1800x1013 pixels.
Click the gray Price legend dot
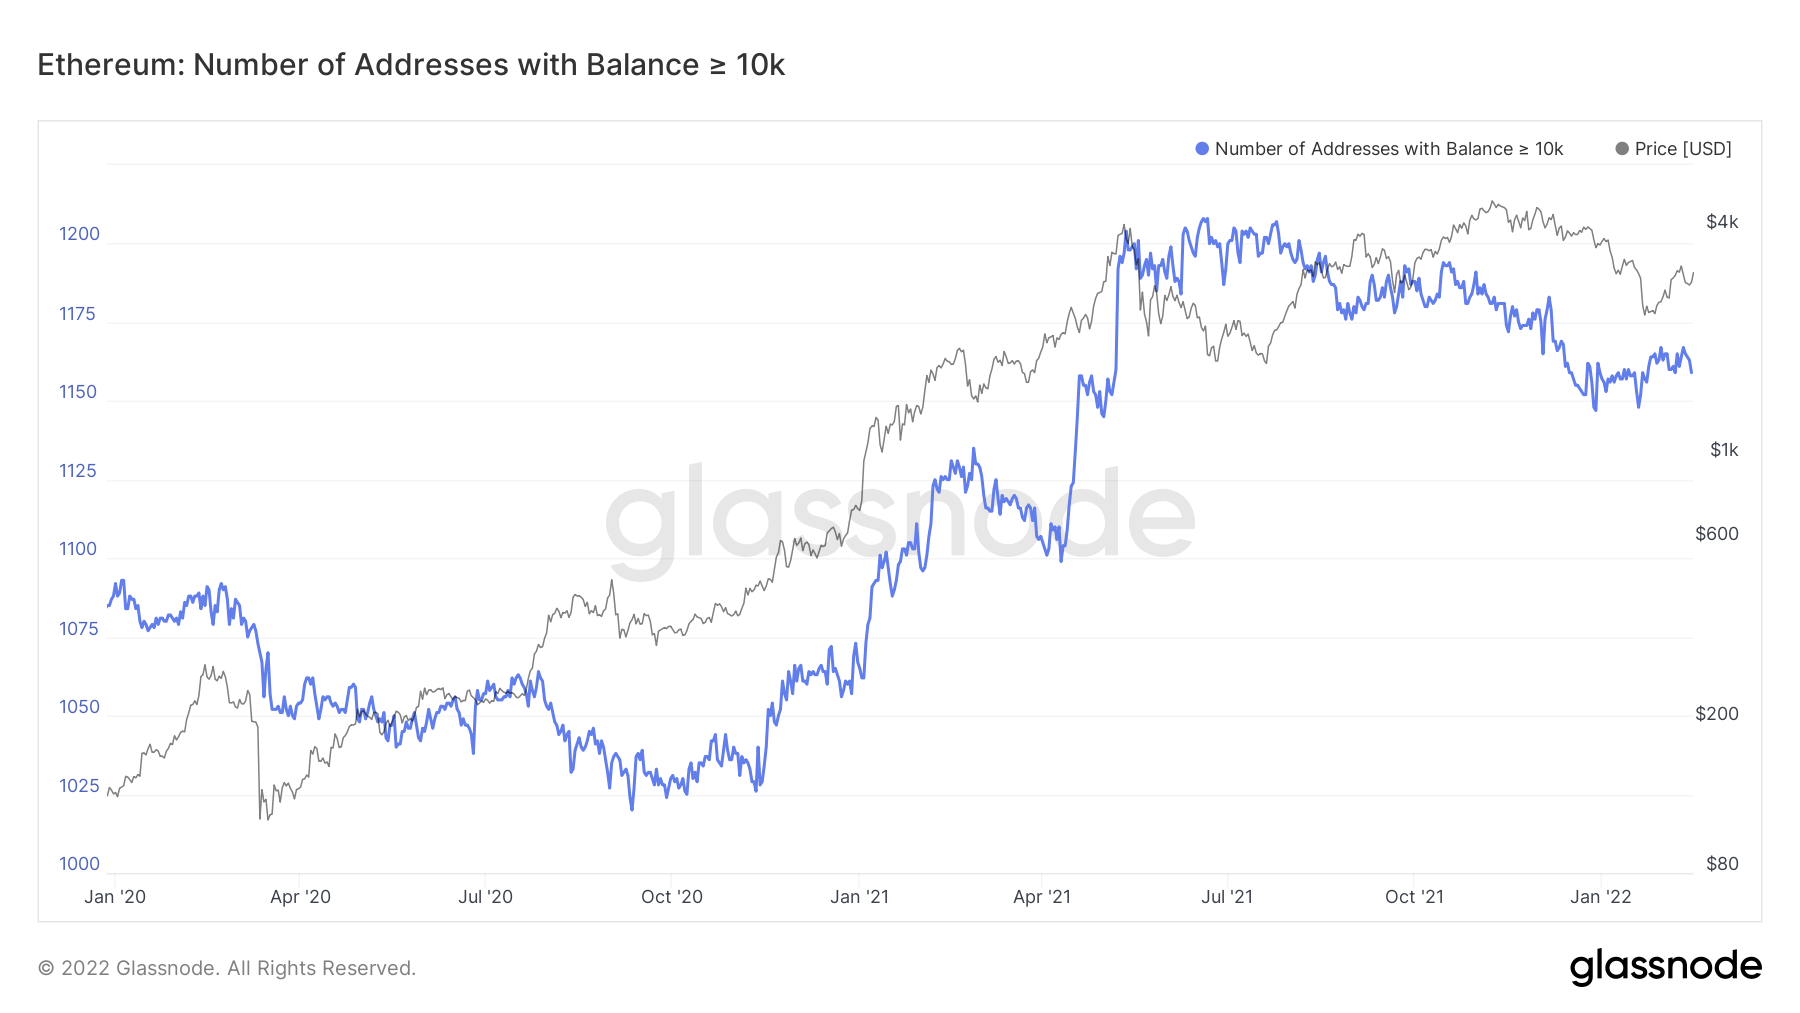(1622, 149)
